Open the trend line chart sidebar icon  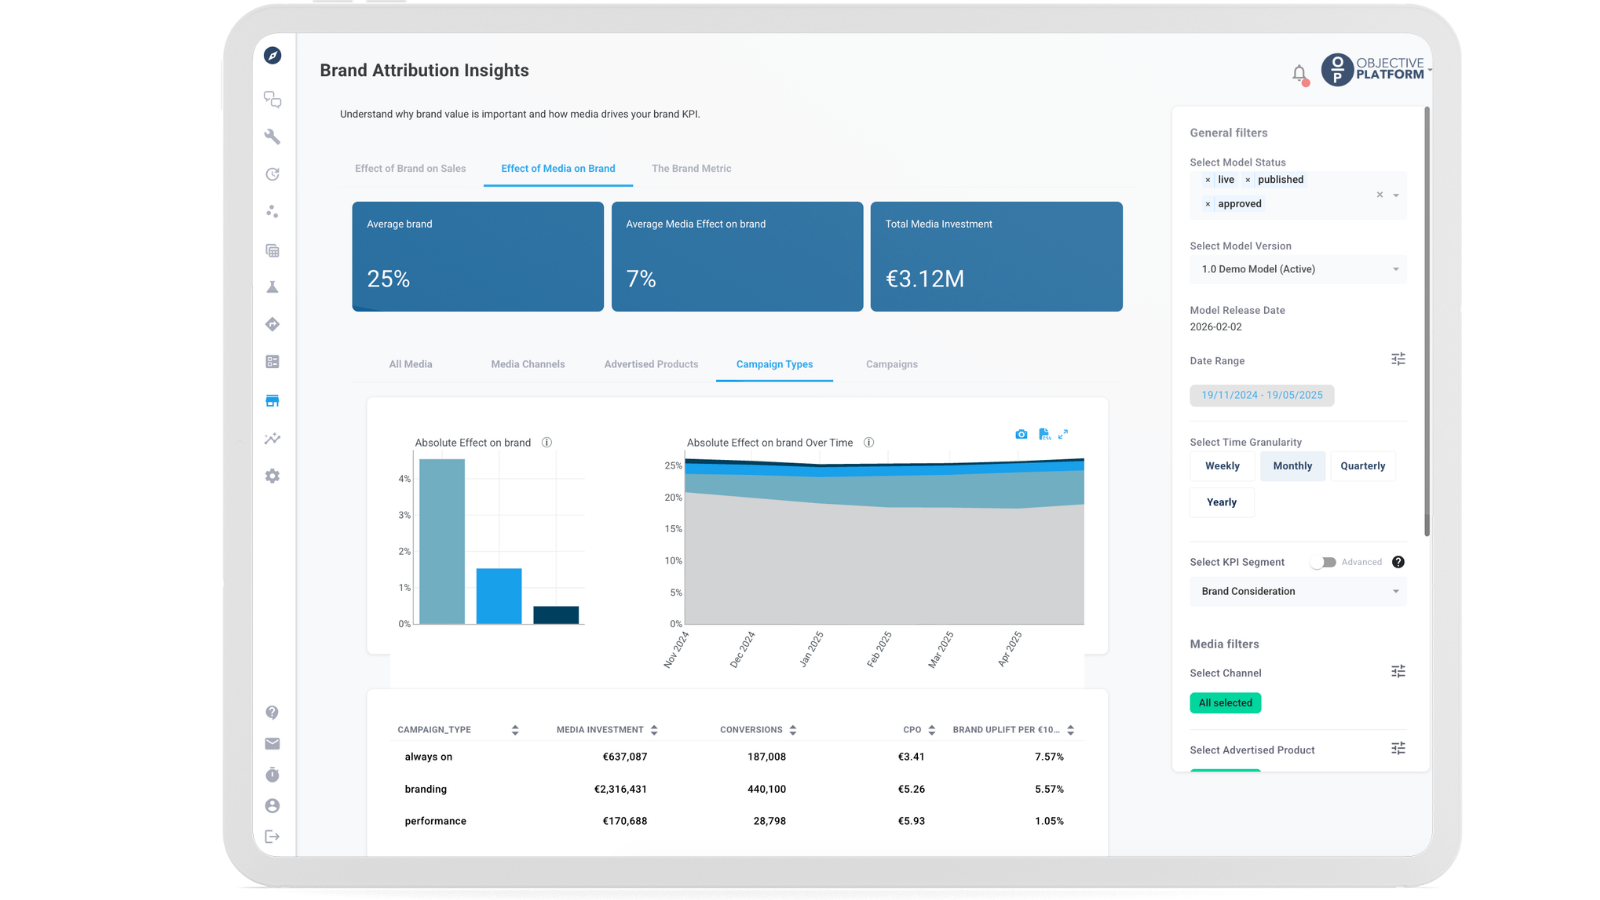click(x=272, y=438)
